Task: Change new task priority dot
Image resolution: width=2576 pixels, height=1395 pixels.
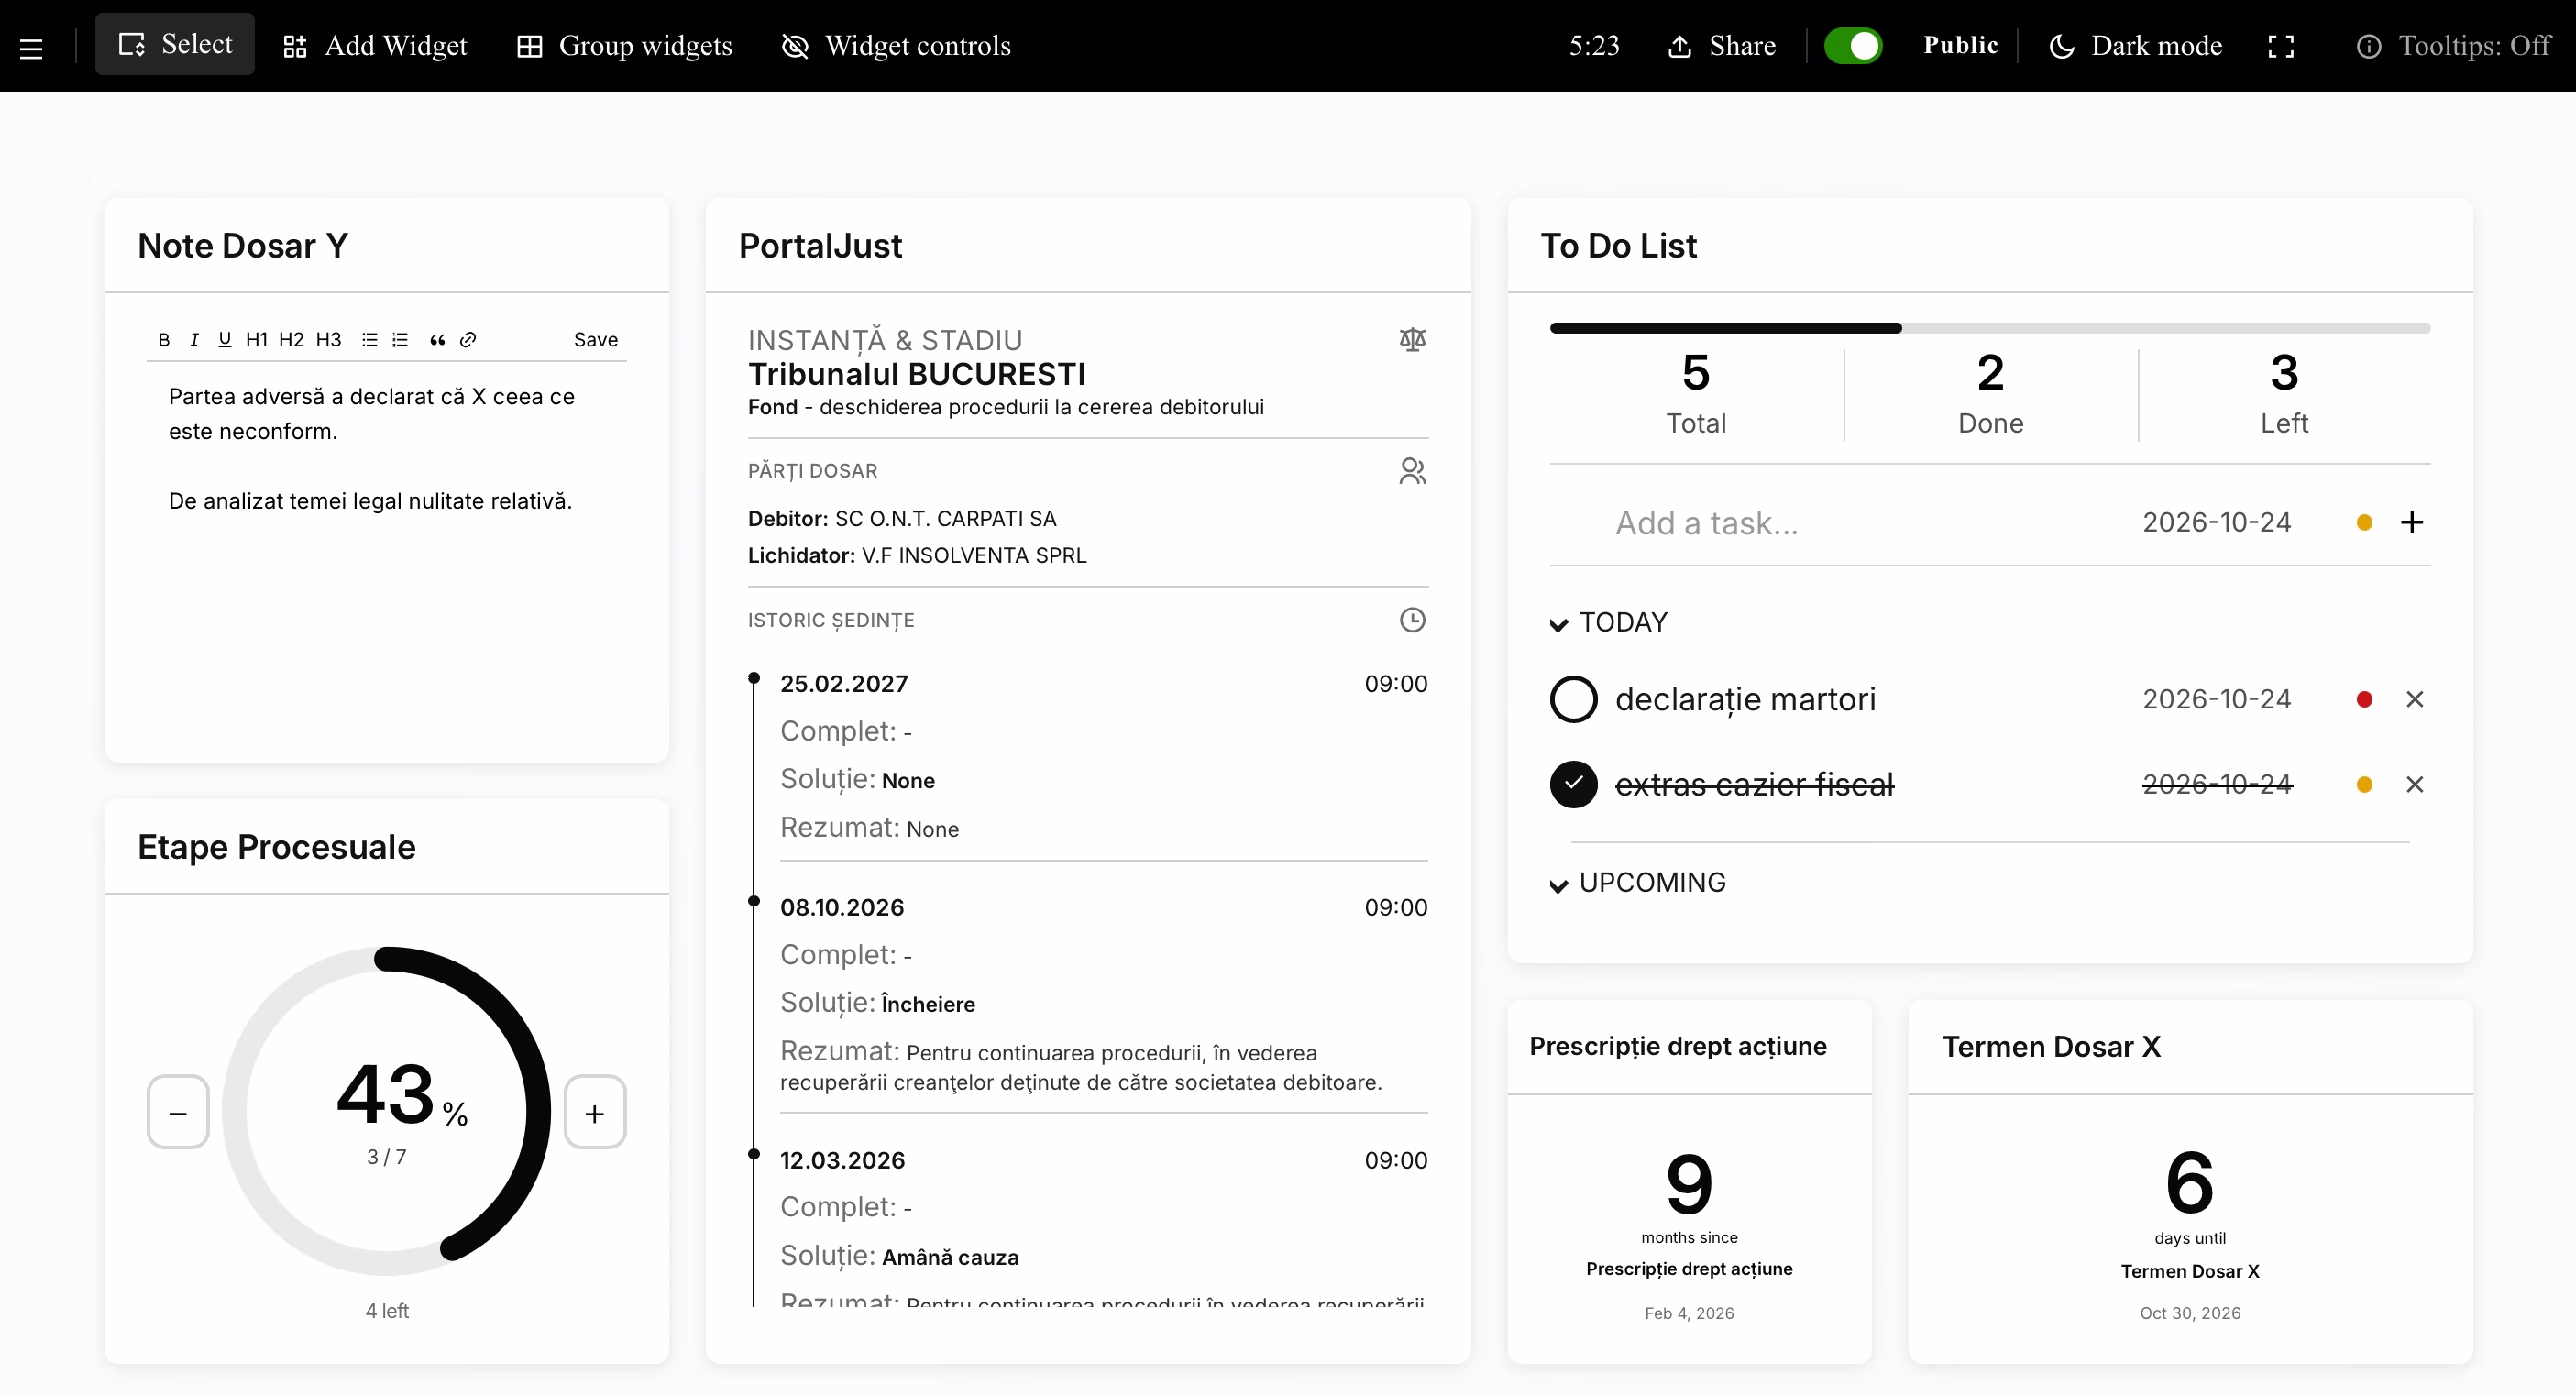Action: tap(2364, 522)
